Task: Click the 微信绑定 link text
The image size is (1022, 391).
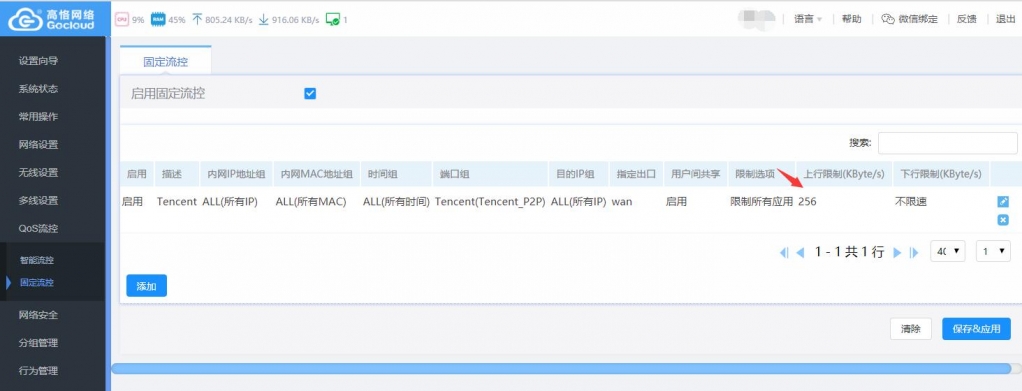Action: click(918, 19)
